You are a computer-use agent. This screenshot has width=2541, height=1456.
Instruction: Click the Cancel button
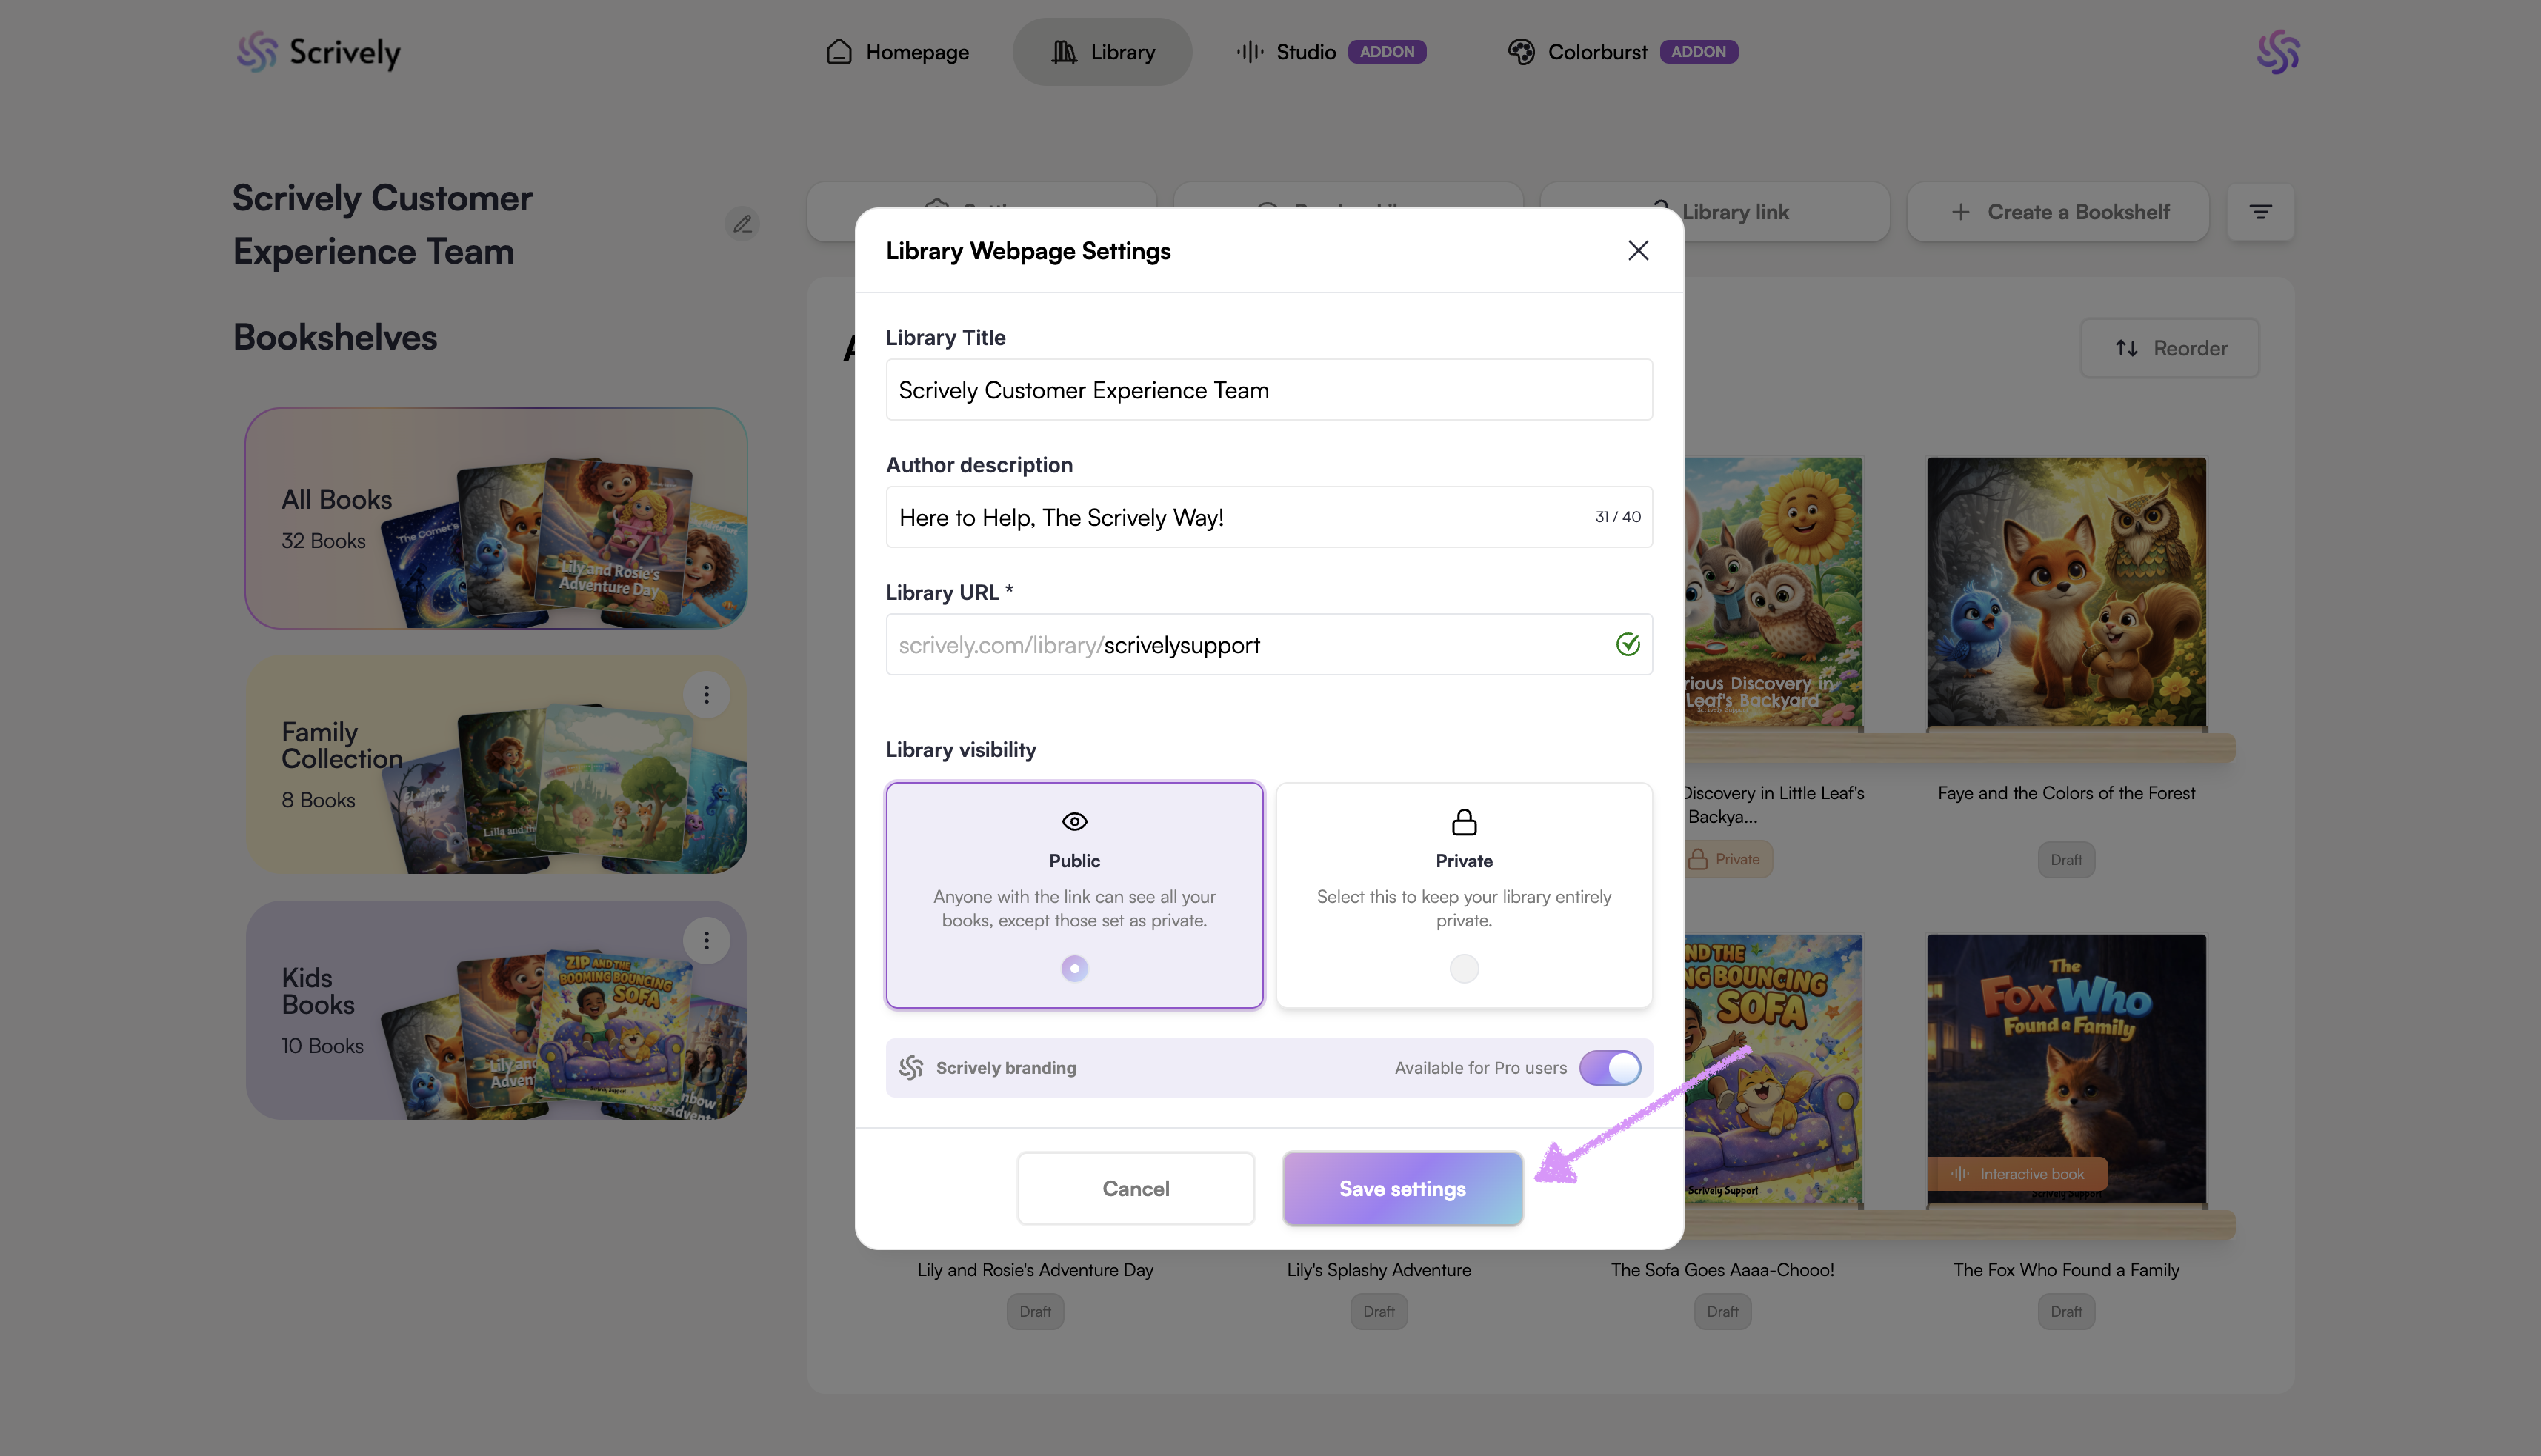pyautogui.click(x=1135, y=1188)
